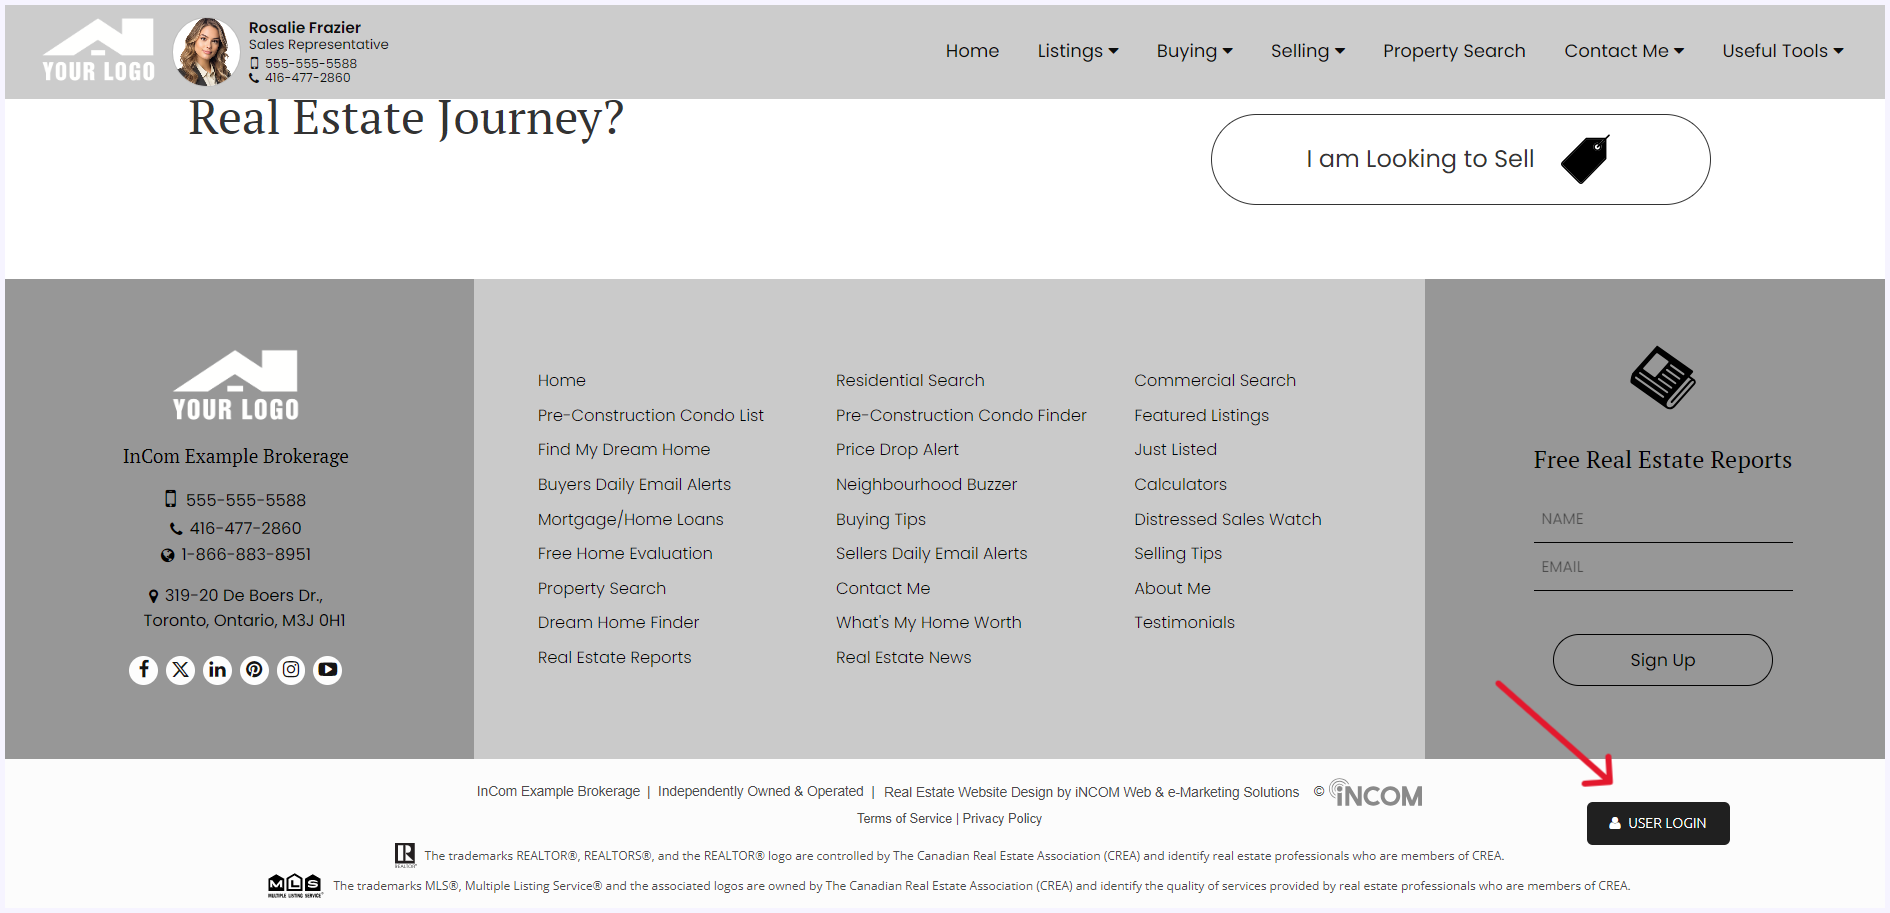Expand the Listings dropdown menu
The width and height of the screenshot is (1890, 913).
coord(1077,51)
